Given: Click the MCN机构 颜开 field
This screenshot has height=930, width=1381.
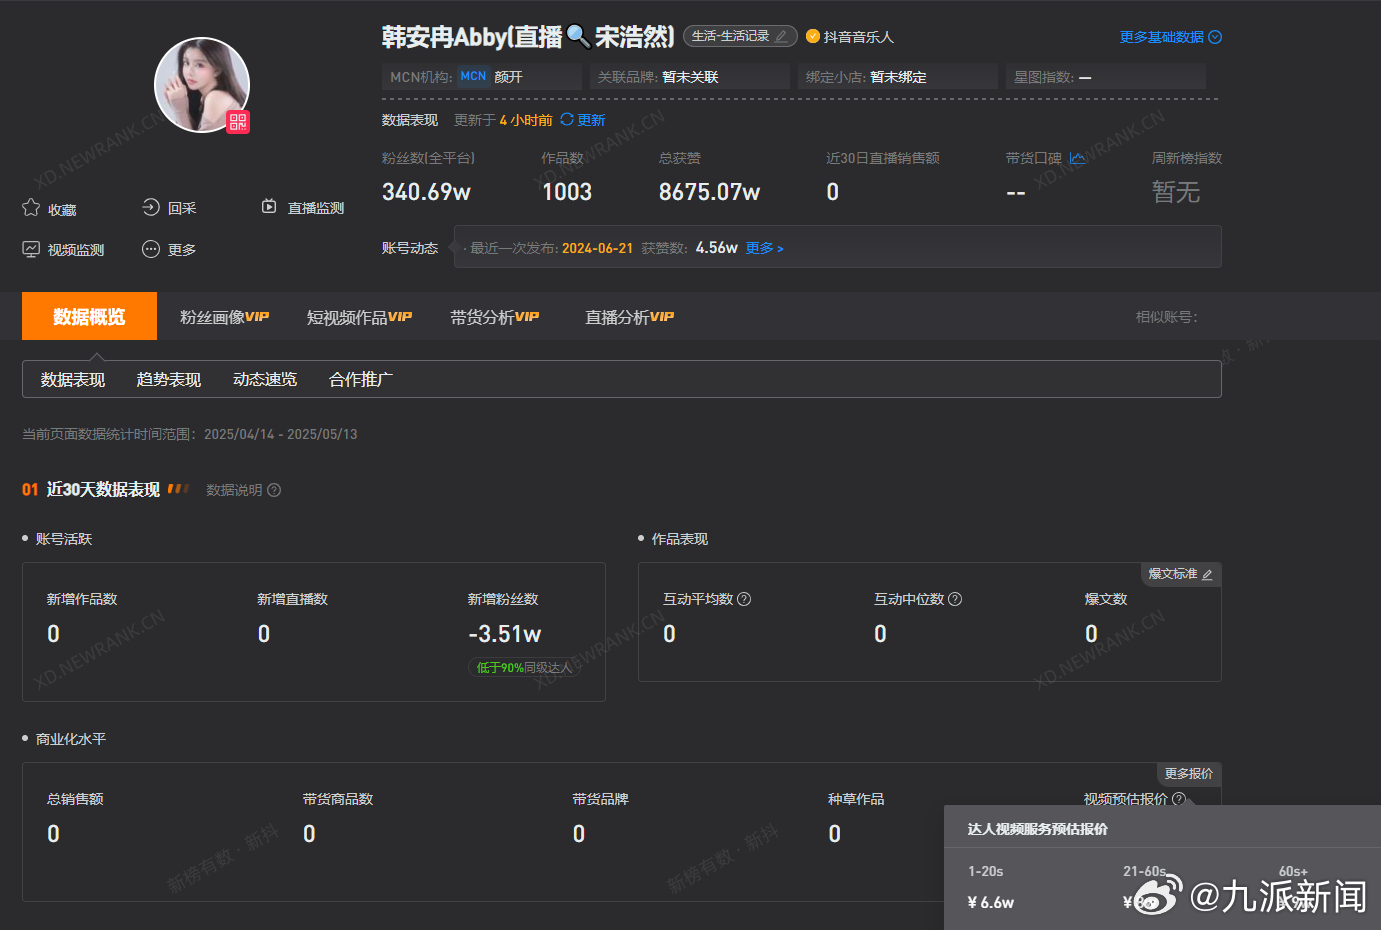Looking at the screenshot, I should click(482, 77).
